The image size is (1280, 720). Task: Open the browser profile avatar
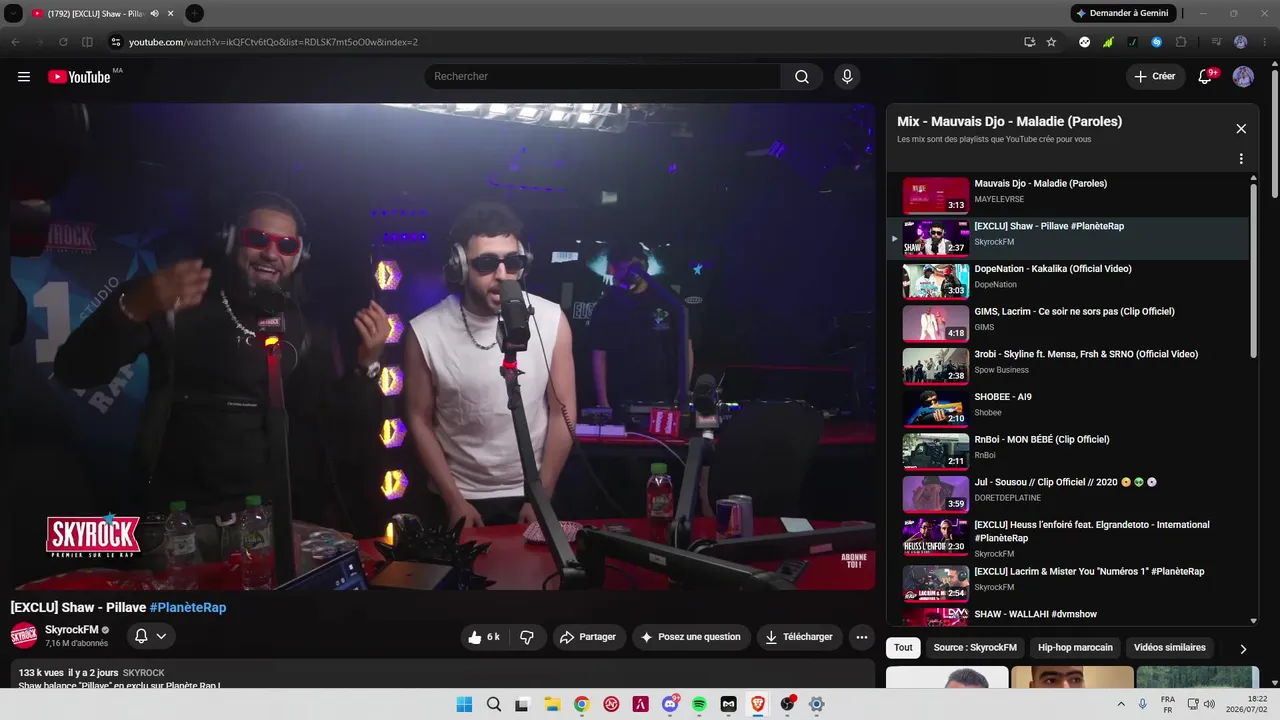pos(1241,42)
